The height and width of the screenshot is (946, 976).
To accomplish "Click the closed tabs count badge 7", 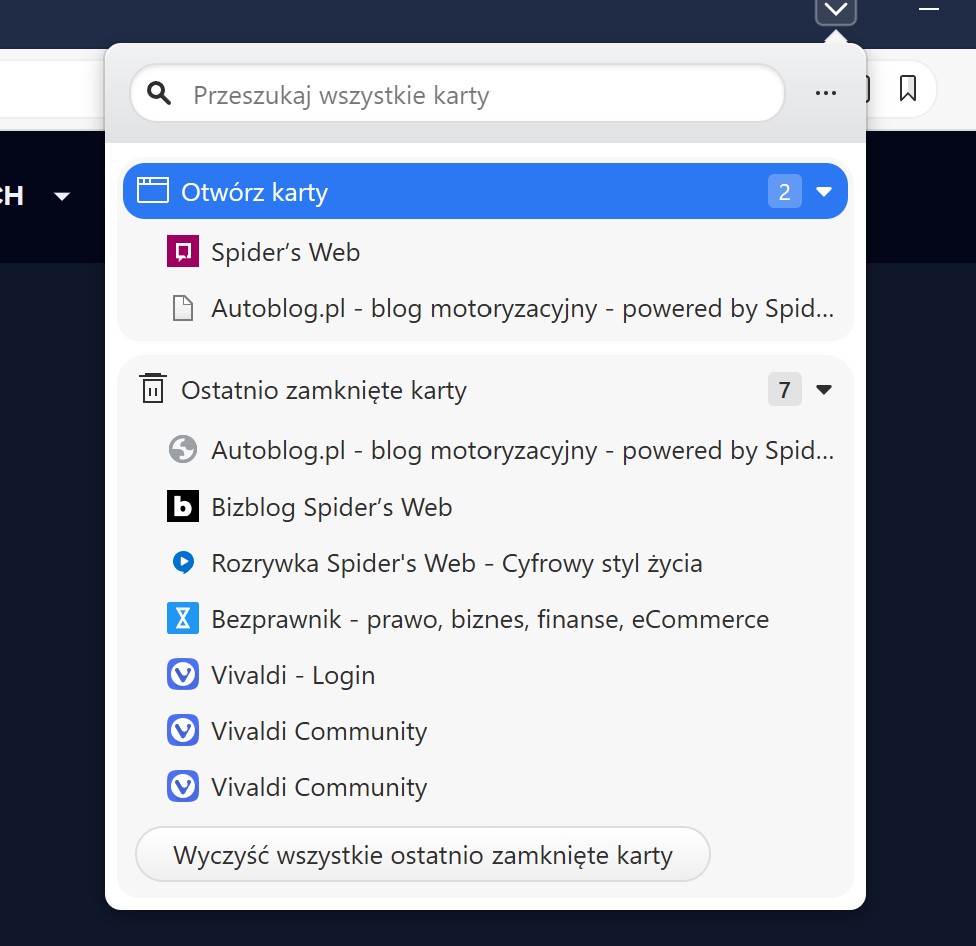I will [x=784, y=390].
